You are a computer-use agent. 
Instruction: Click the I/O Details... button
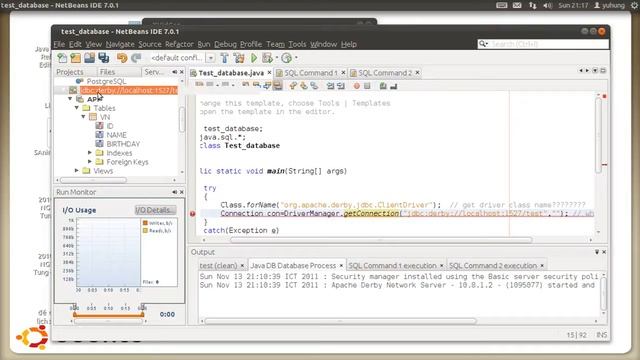(x=155, y=210)
